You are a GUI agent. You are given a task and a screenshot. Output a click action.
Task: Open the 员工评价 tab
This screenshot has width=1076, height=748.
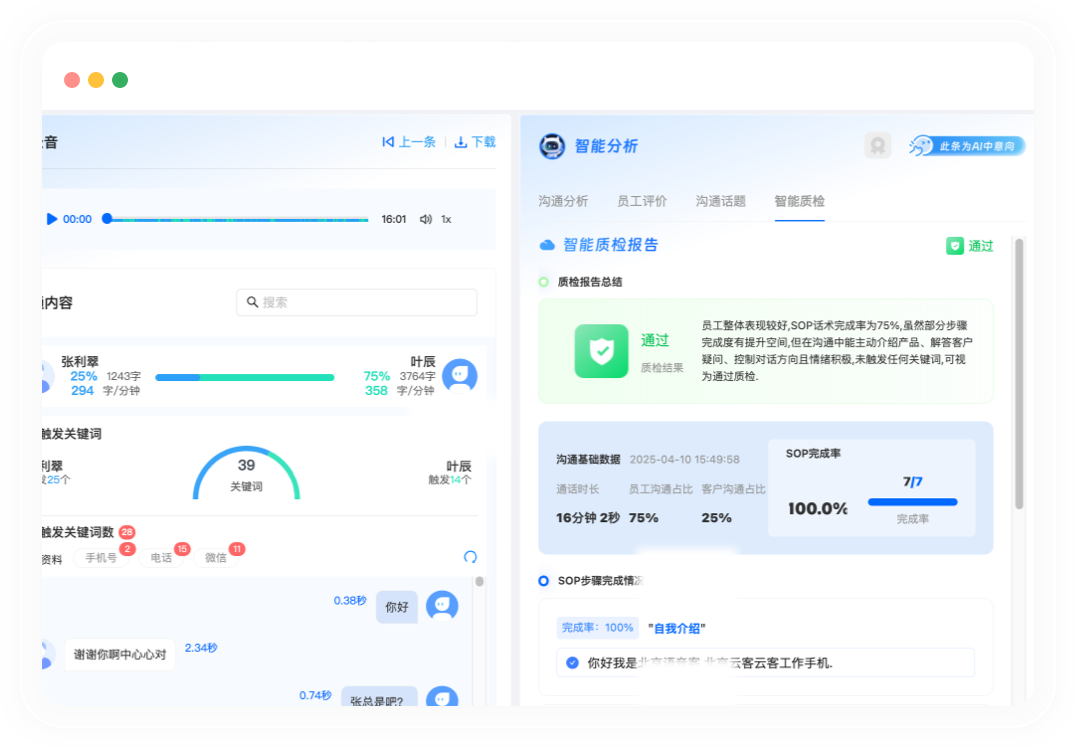click(642, 201)
